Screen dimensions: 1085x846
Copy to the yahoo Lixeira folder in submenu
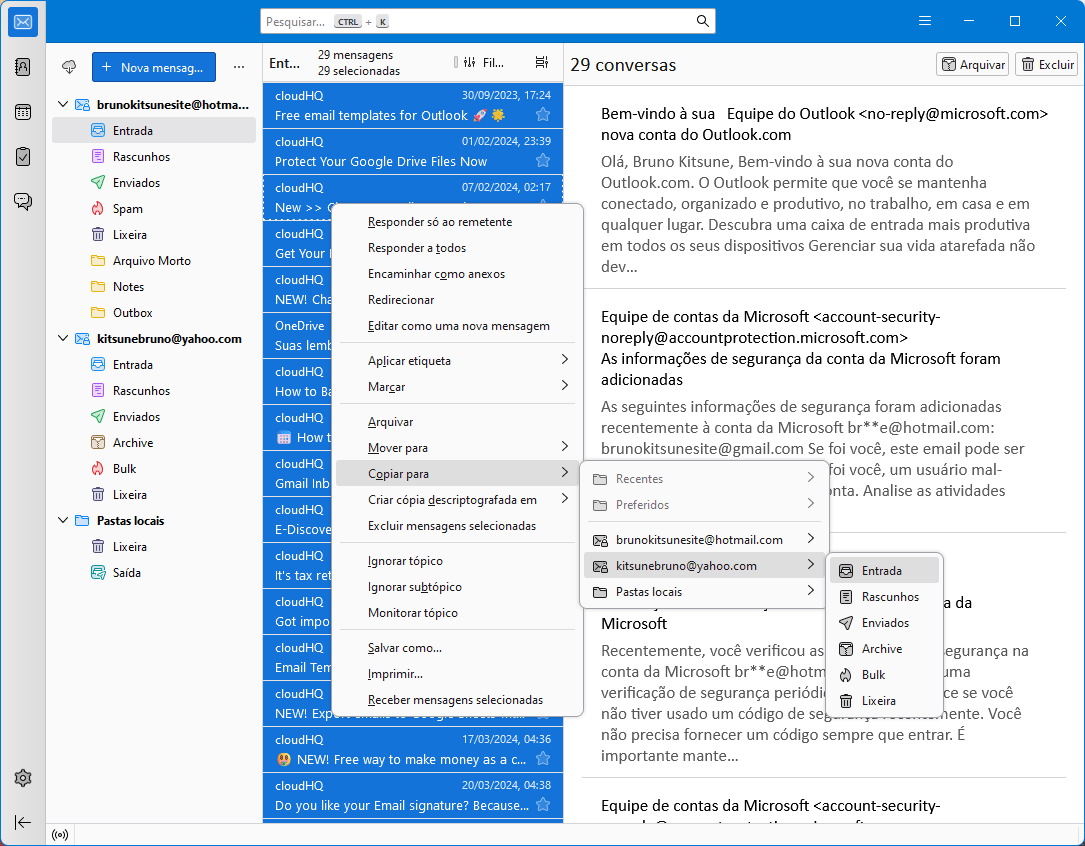click(x=884, y=701)
